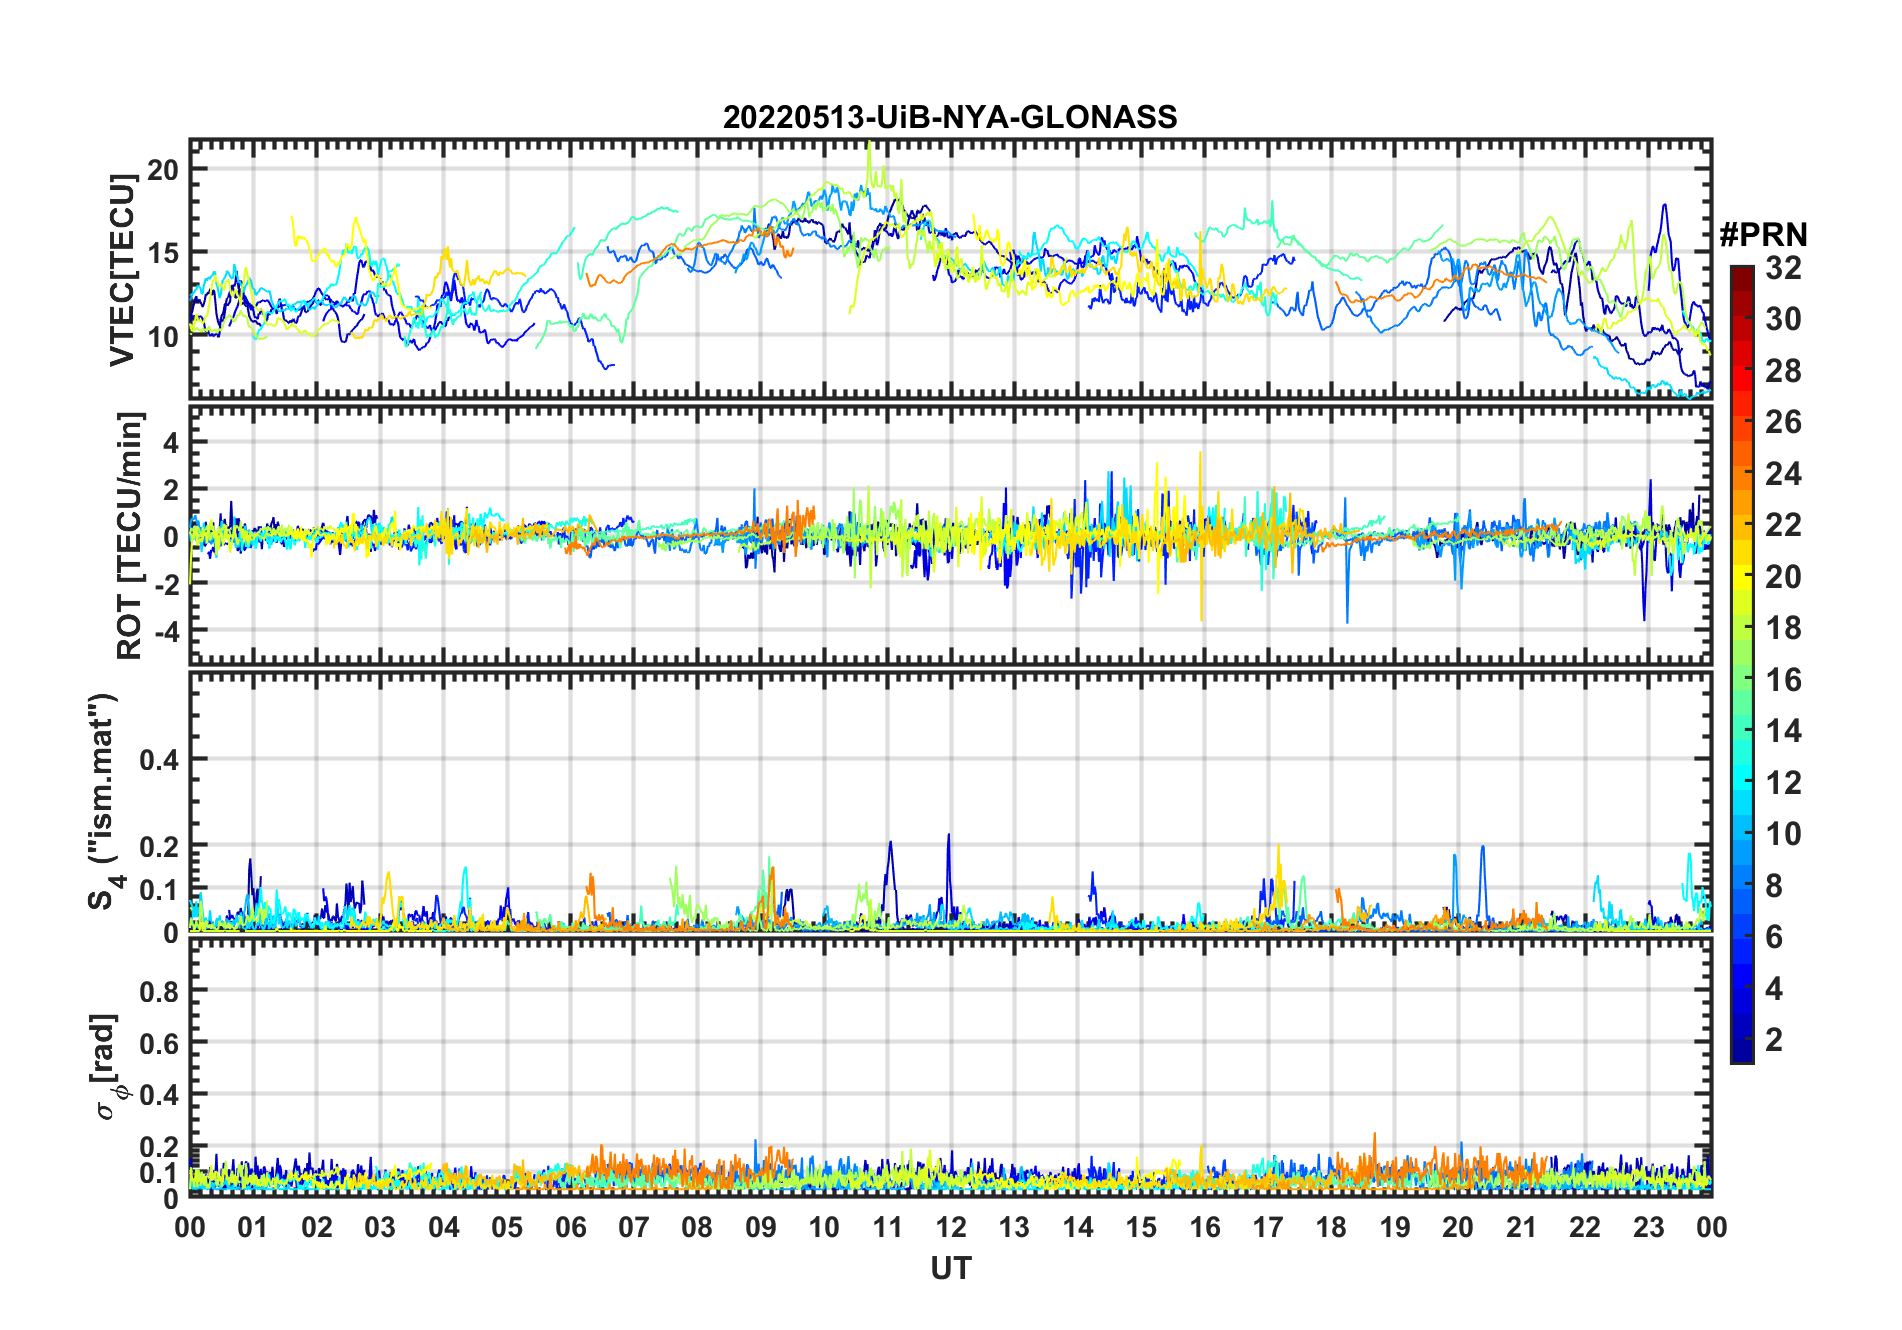Select colorbar tick label 8
This screenshot has height=1330, width=1902.
pyautogui.click(x=1774, y=885)
